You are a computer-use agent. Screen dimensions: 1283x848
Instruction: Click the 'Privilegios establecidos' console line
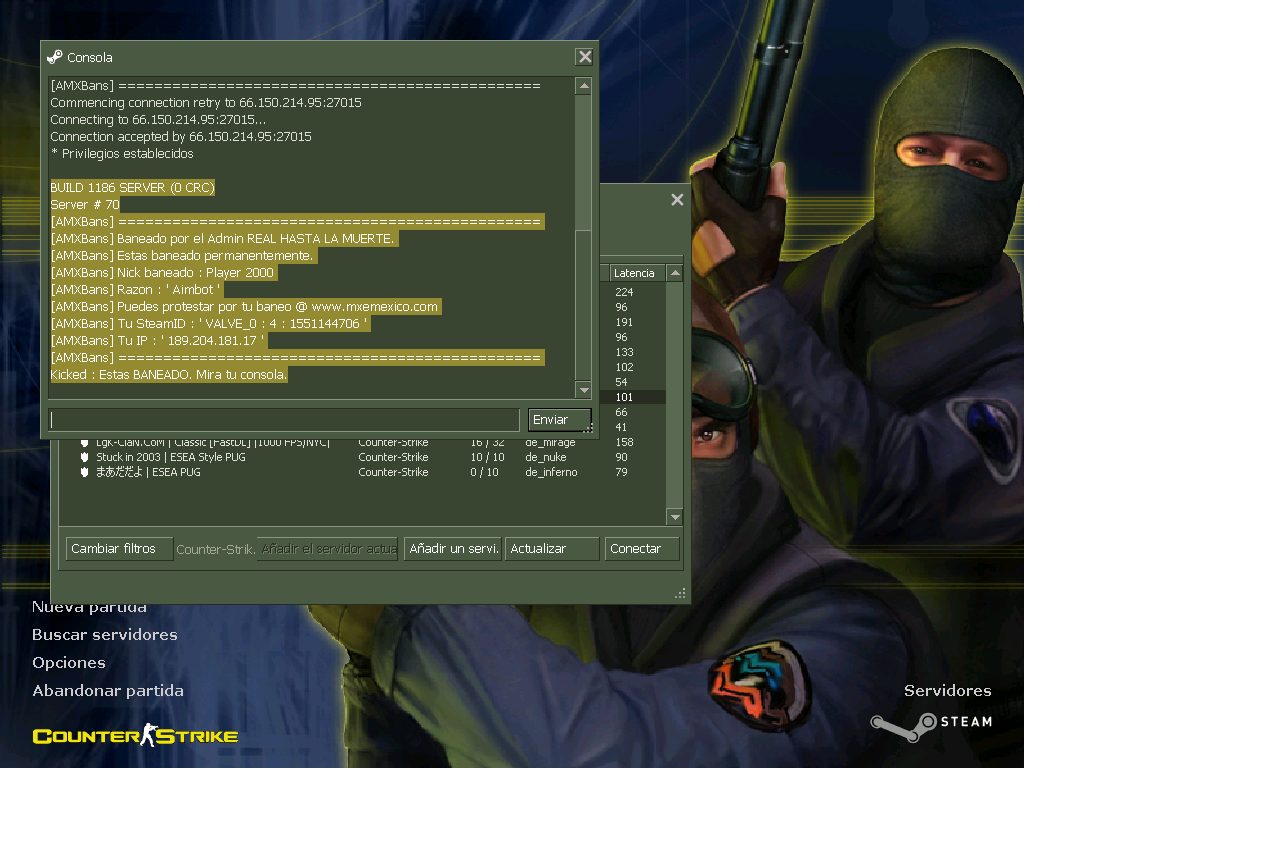[122, 153]
